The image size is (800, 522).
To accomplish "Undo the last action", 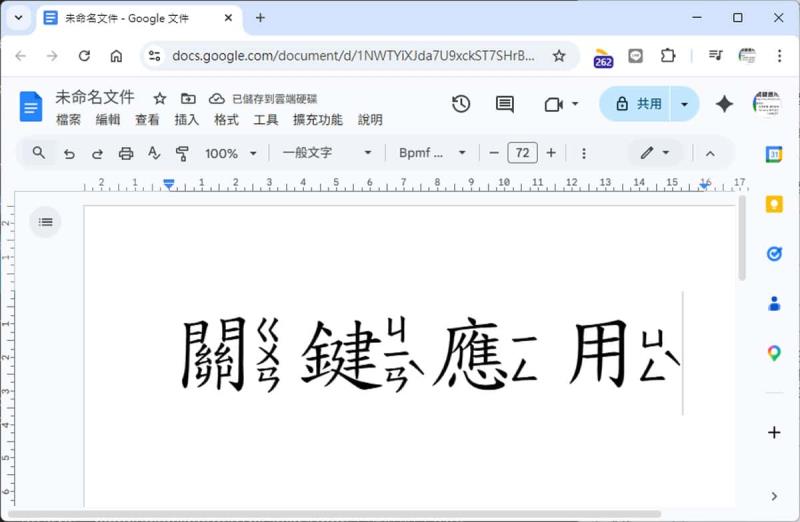I will [69, 153].
